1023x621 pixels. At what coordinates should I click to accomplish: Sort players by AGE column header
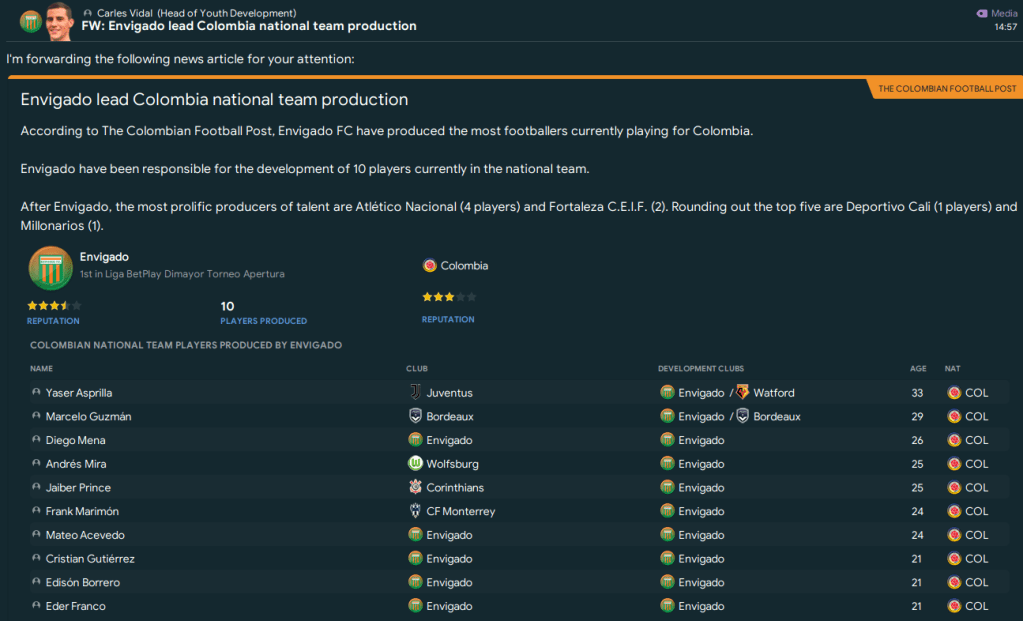tap(918, 369)
